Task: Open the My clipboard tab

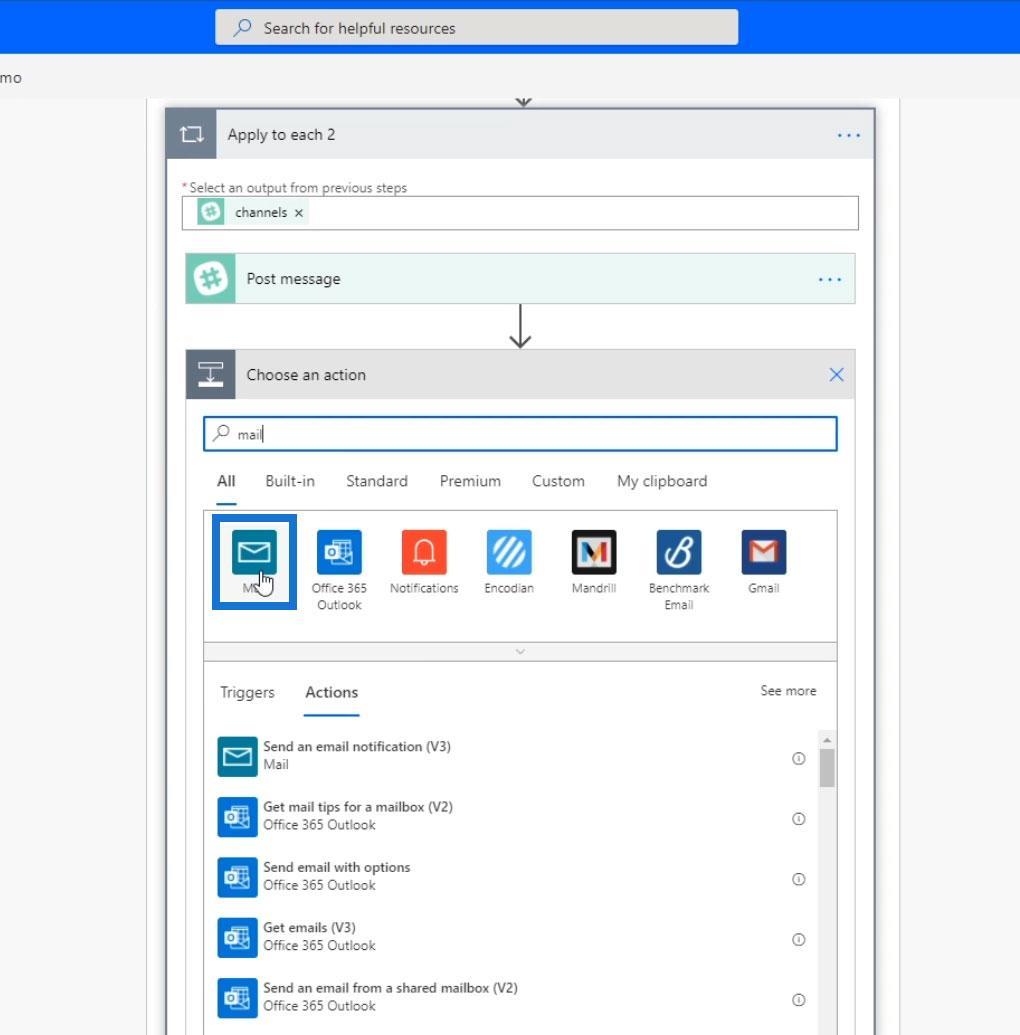Action: (662, 481)
